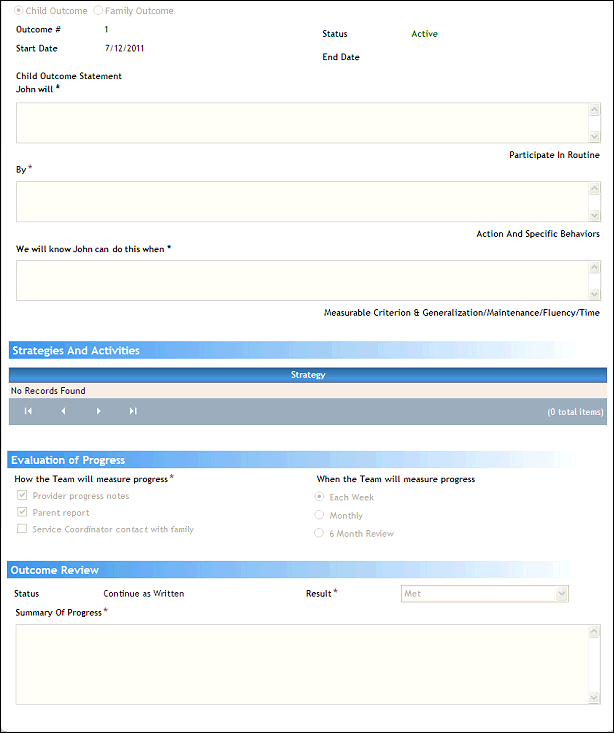Click down arrow in Summary Of Progress scrollbar

tap(594, 697)
